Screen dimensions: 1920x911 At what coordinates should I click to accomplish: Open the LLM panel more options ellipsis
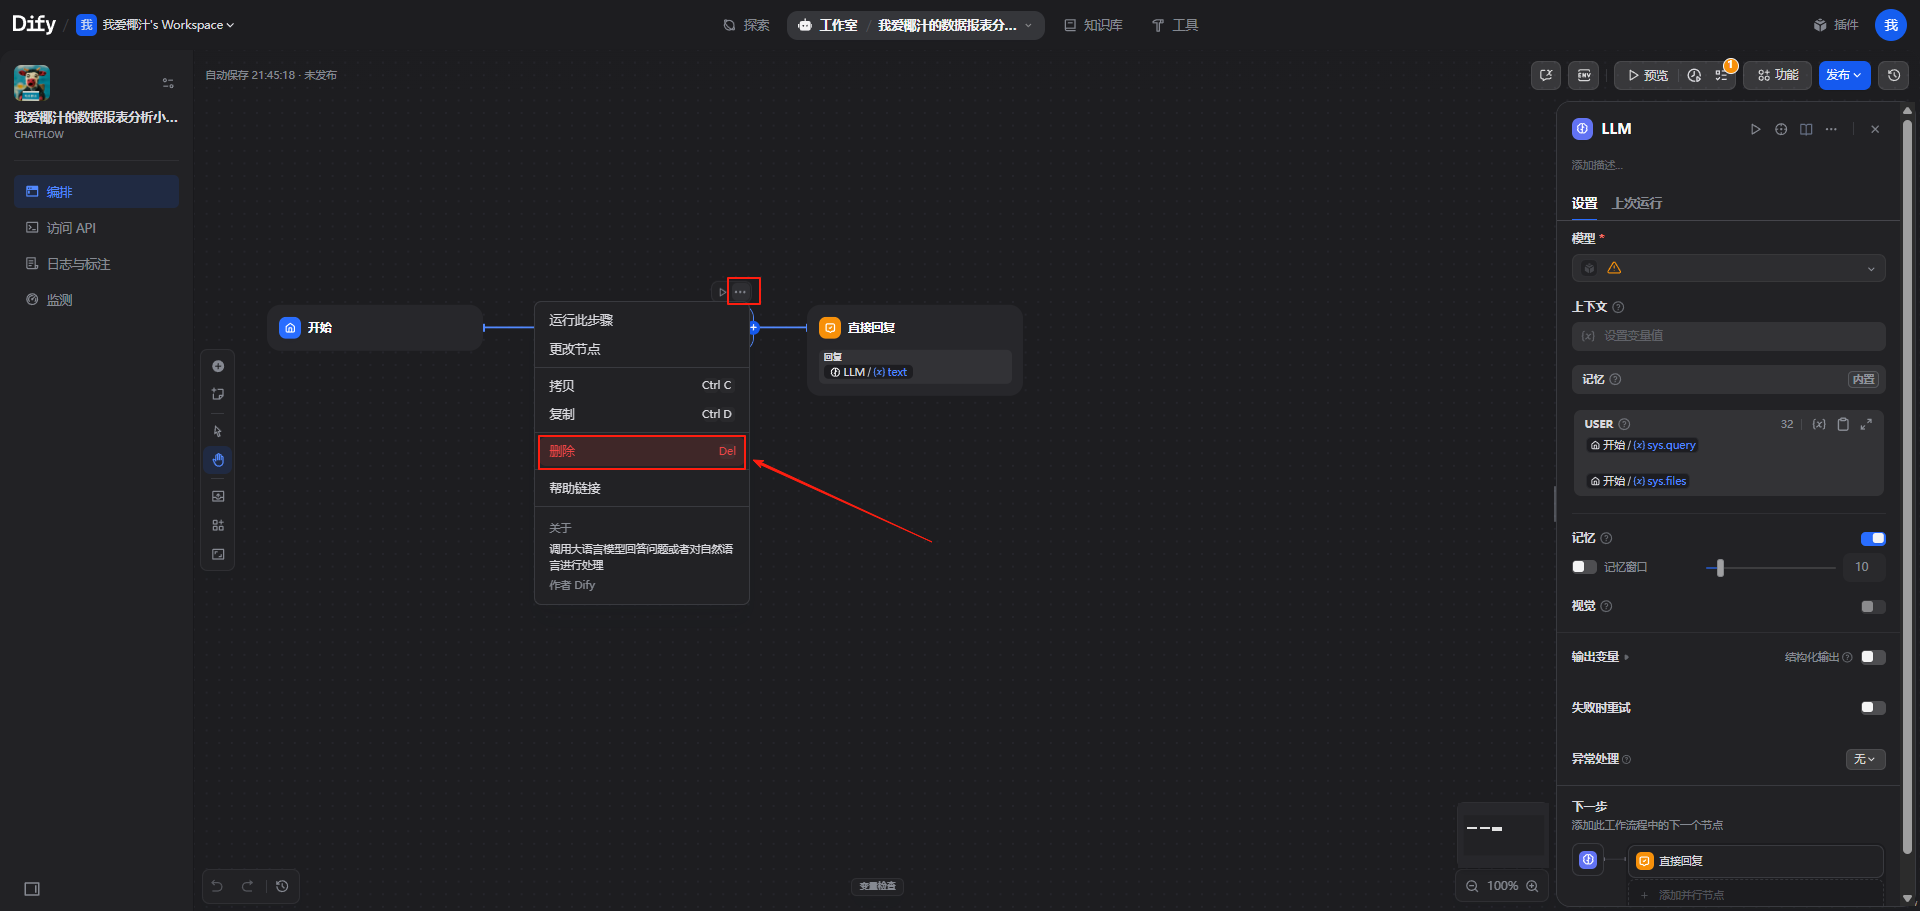pos(1831,129)
